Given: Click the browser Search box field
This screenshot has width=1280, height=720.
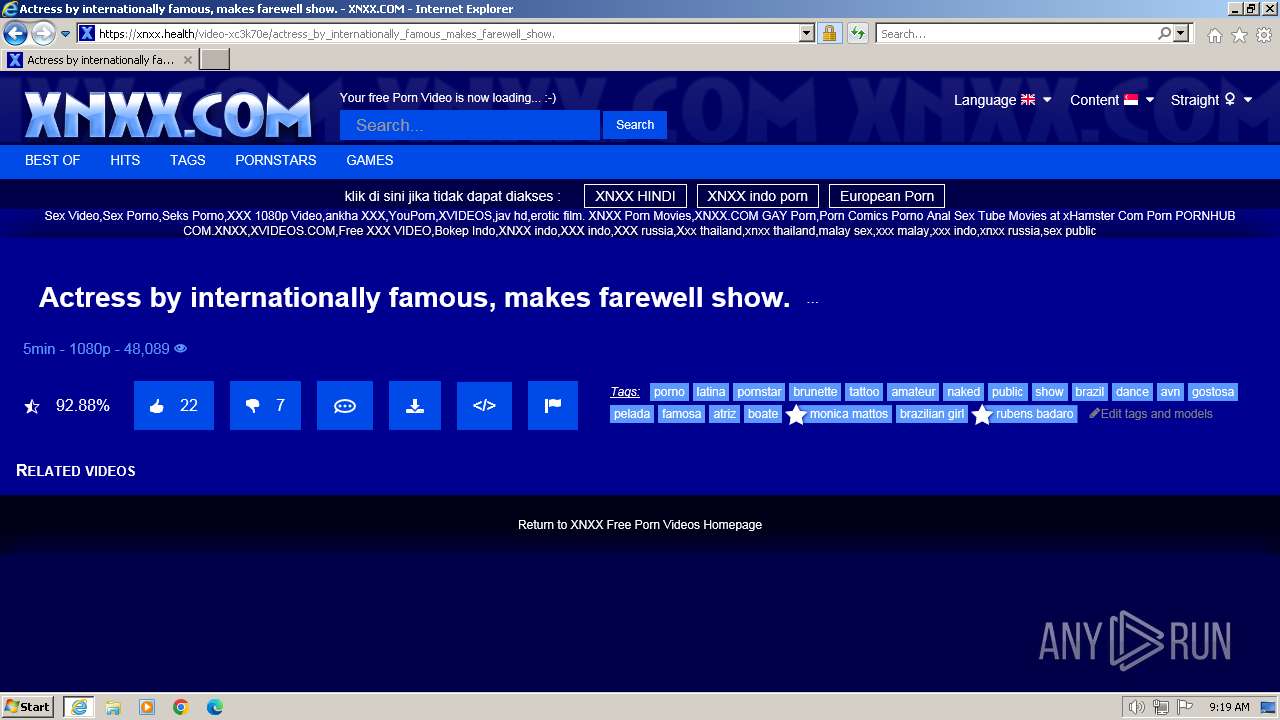Looking at the screenshot, I should click(x=1016, y=33).
